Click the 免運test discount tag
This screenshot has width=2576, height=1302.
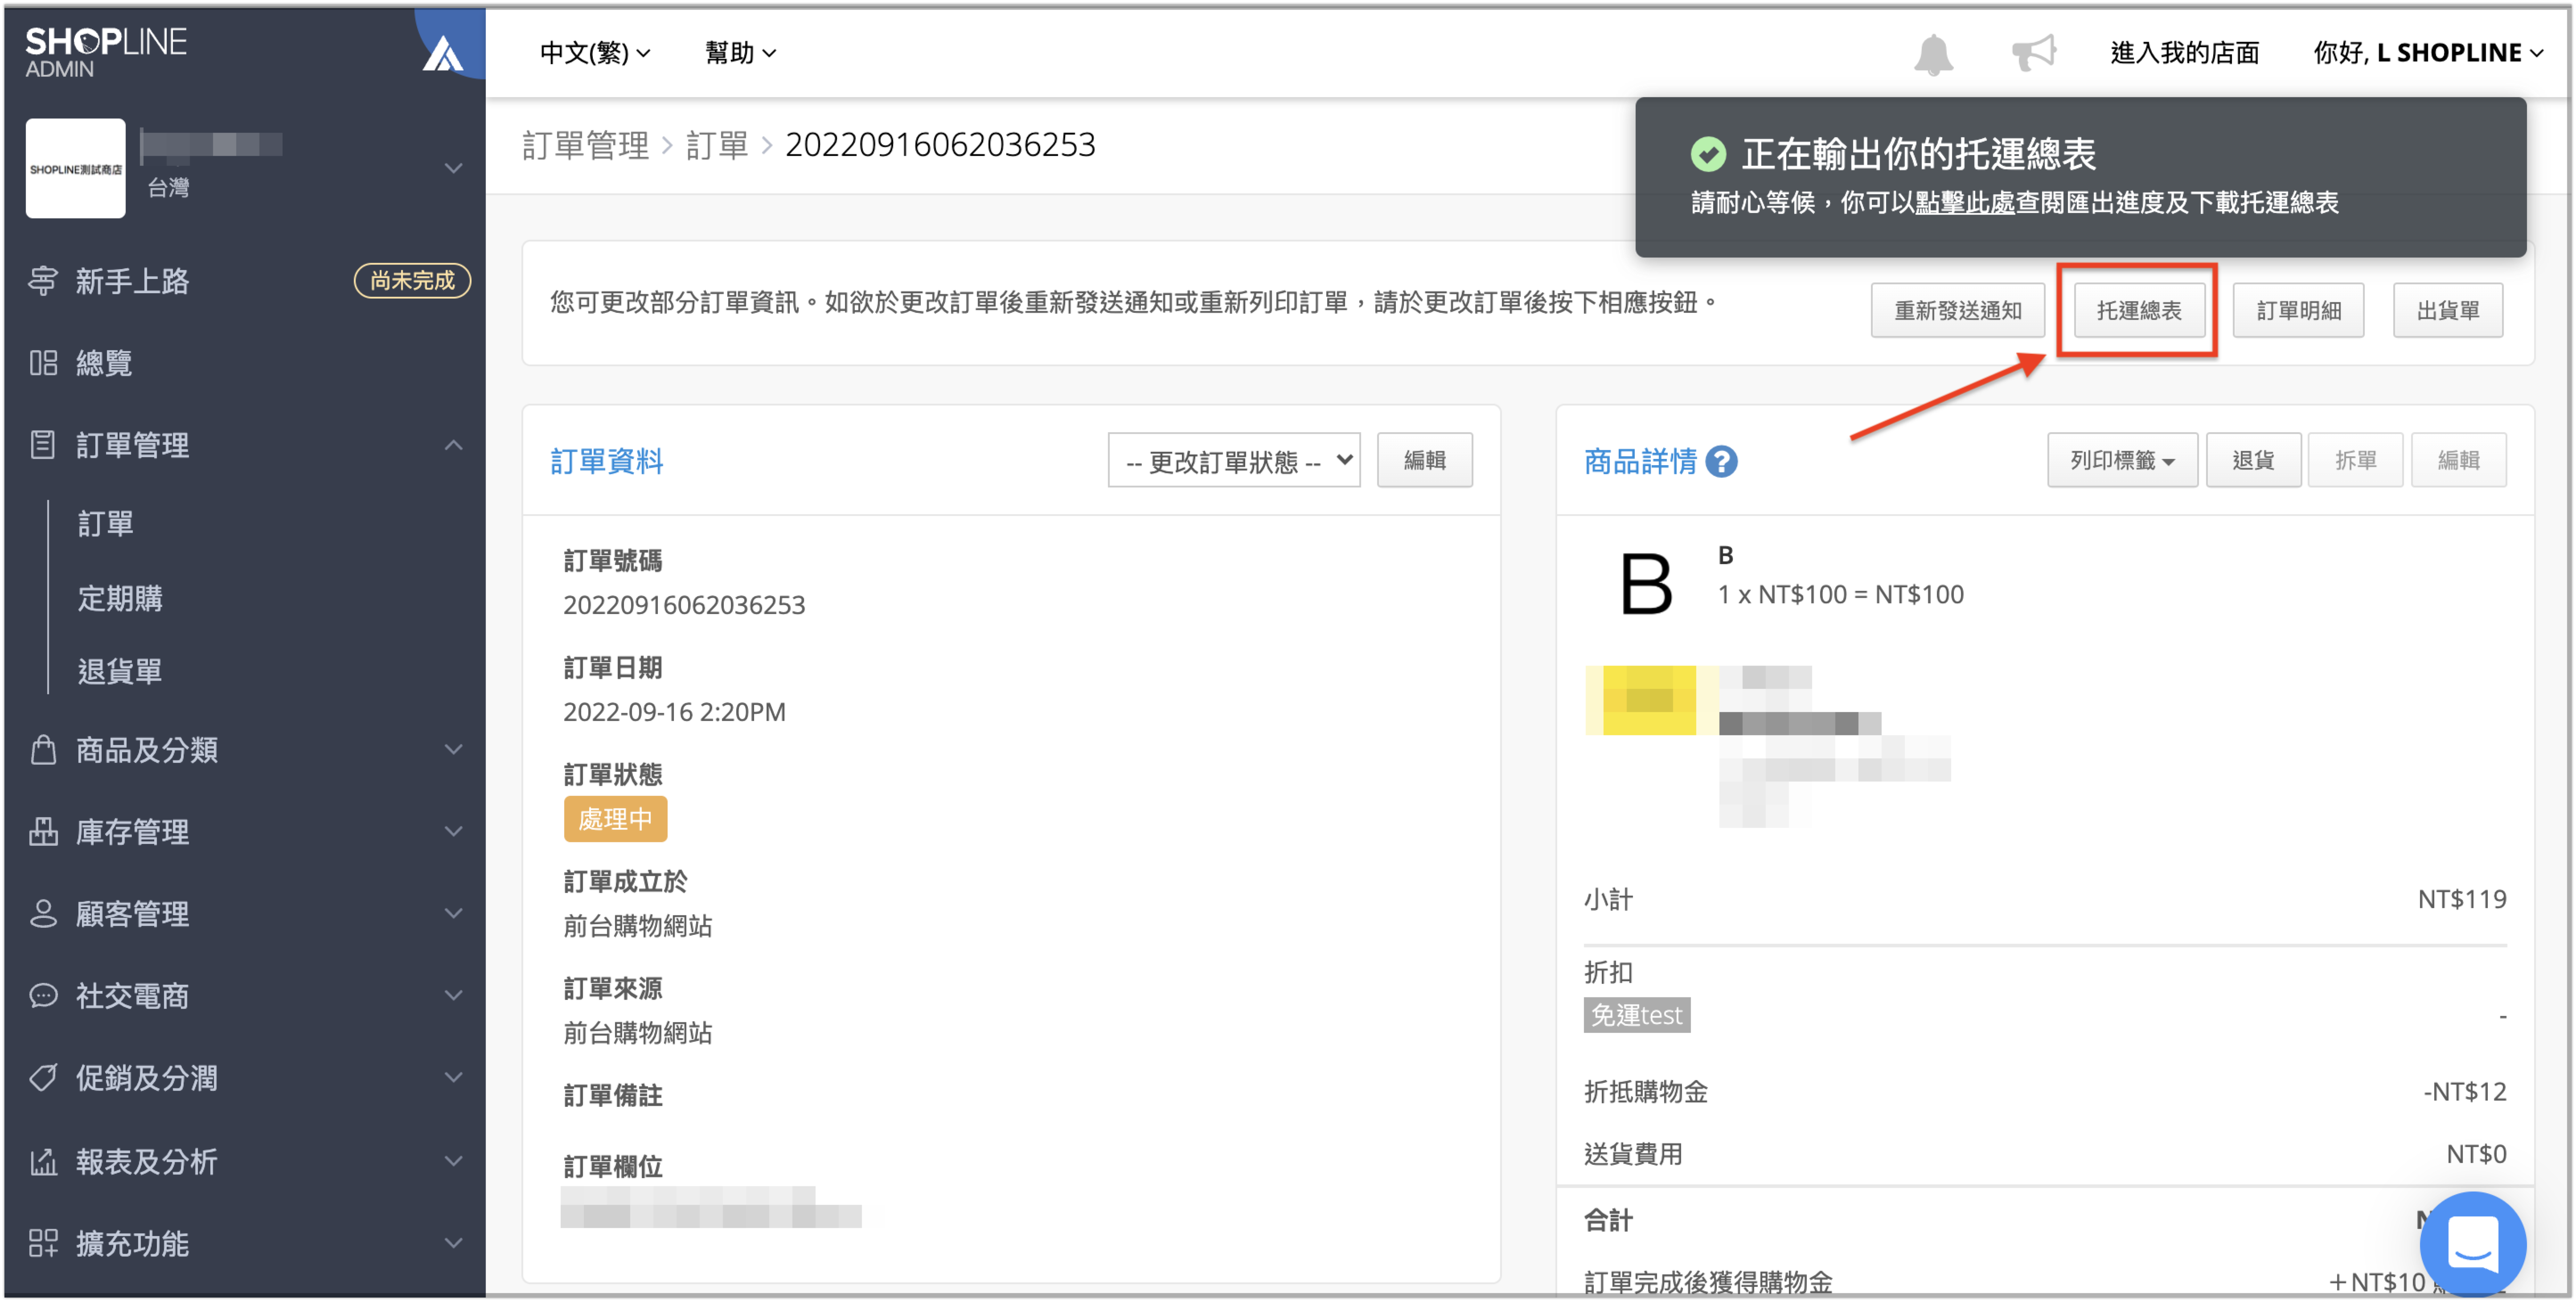coord(1636,1015)
